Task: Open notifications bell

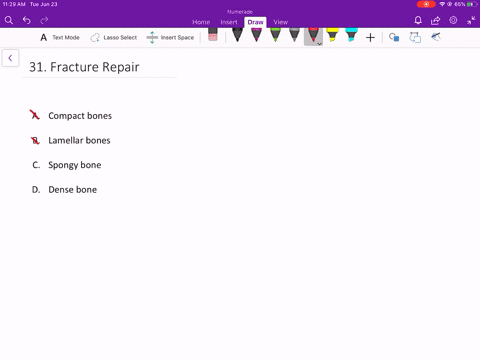Action: pyautogui.click(x=418, y=20)
